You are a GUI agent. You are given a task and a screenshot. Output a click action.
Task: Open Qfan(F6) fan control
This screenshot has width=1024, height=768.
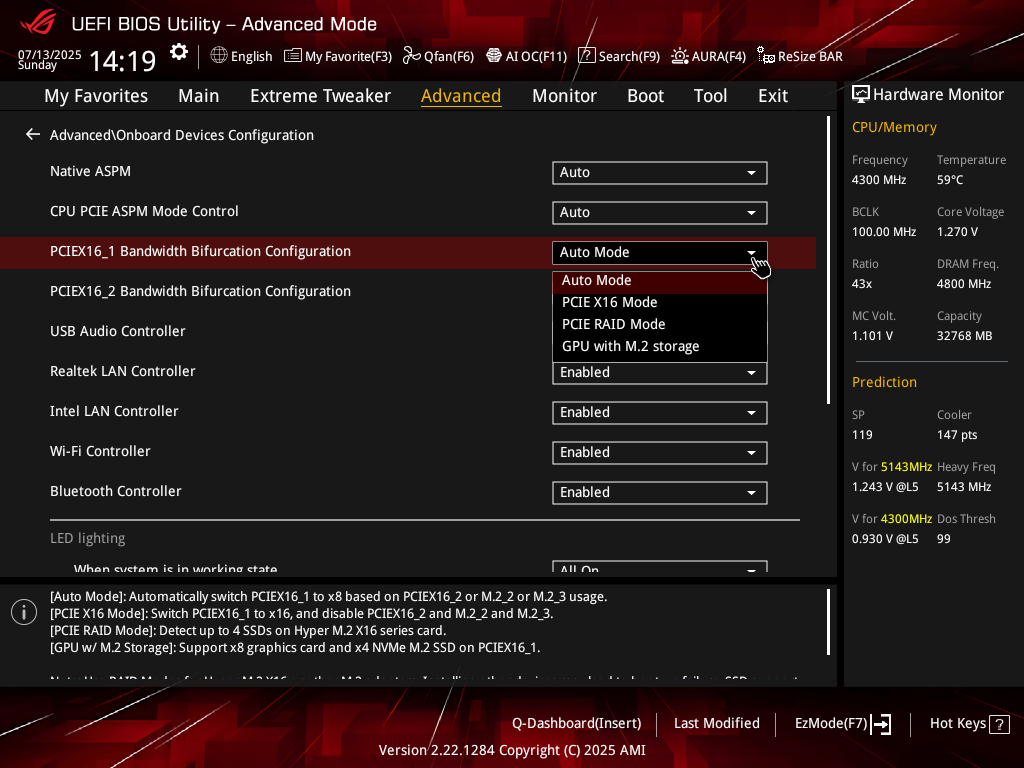tap(438, 56)
